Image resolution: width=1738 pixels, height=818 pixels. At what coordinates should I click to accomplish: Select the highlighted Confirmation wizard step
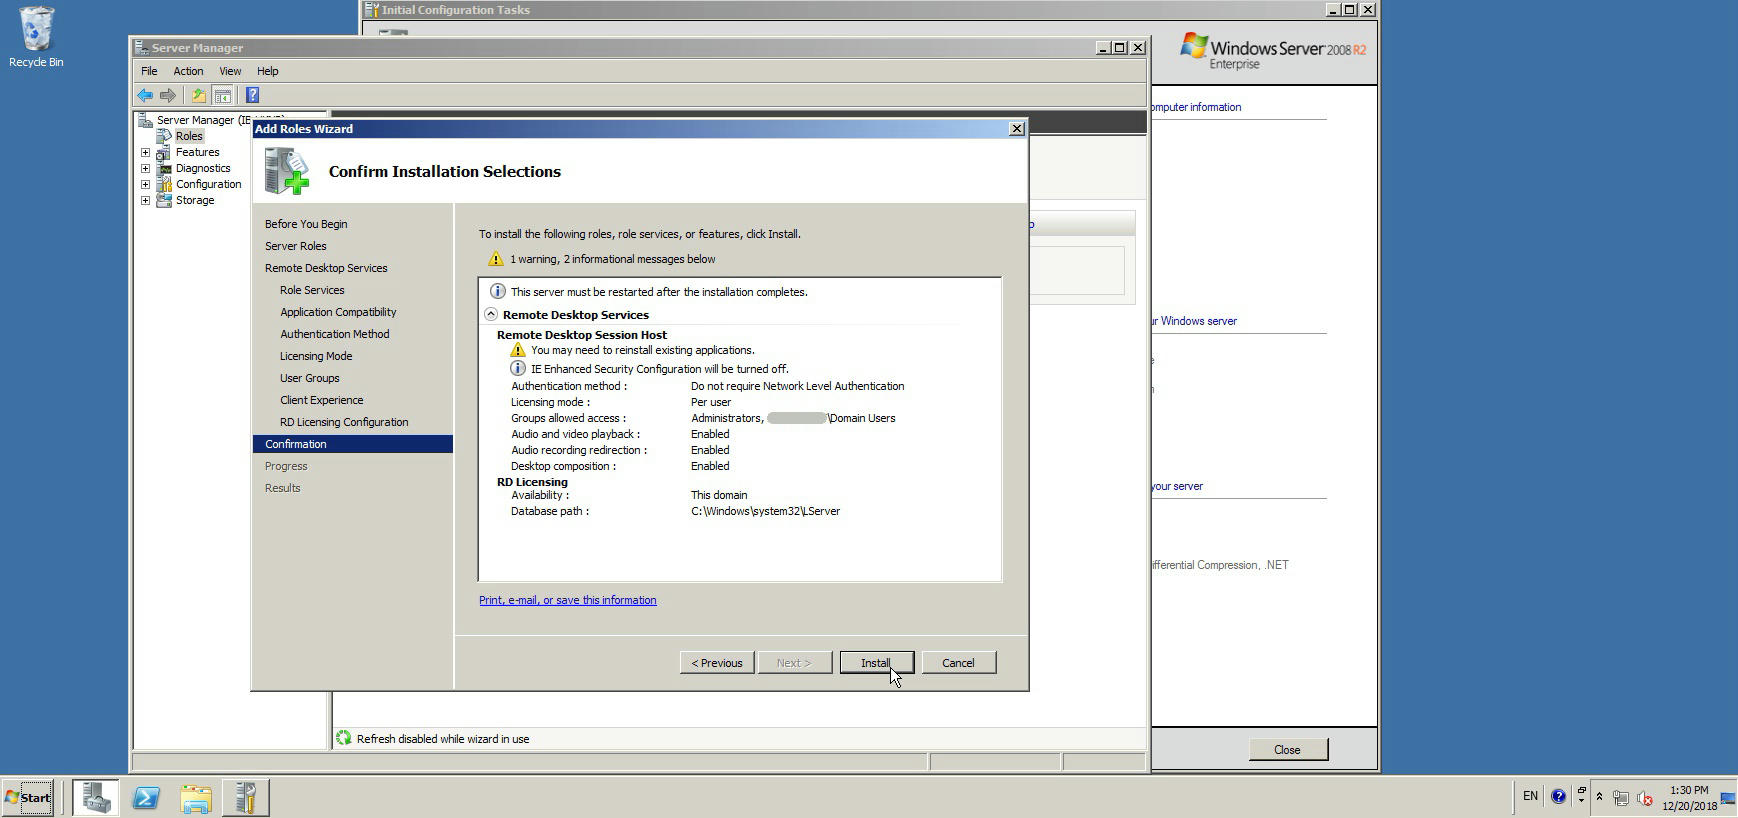point(353,444)
